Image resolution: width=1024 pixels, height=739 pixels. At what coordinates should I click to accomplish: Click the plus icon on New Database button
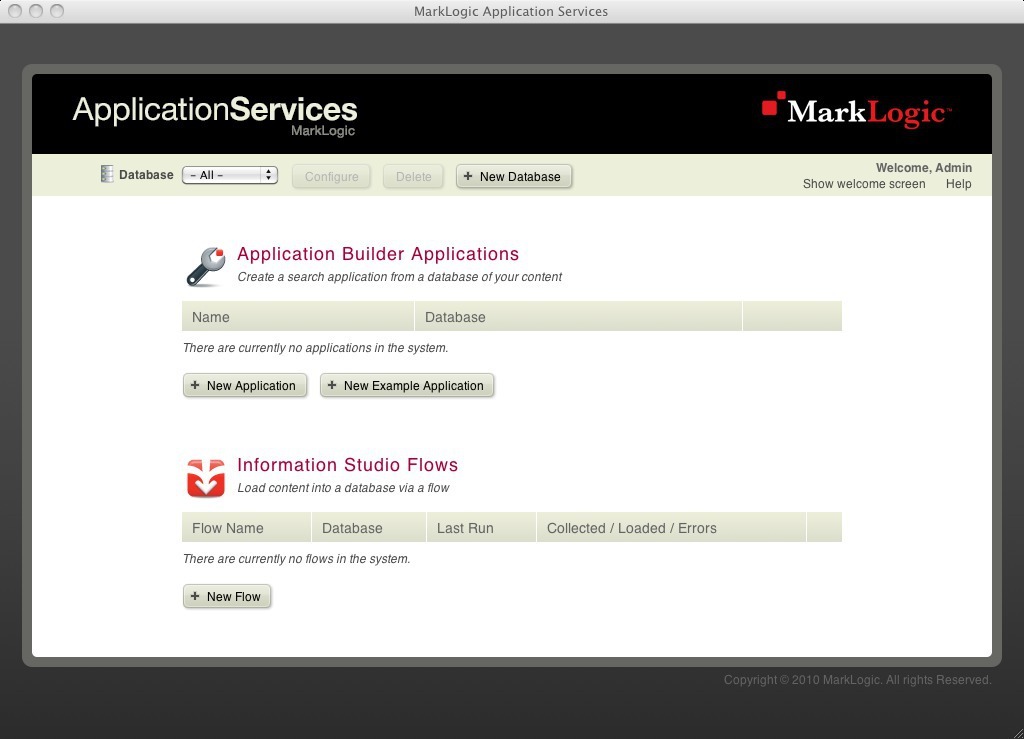(x=468, y=176)
